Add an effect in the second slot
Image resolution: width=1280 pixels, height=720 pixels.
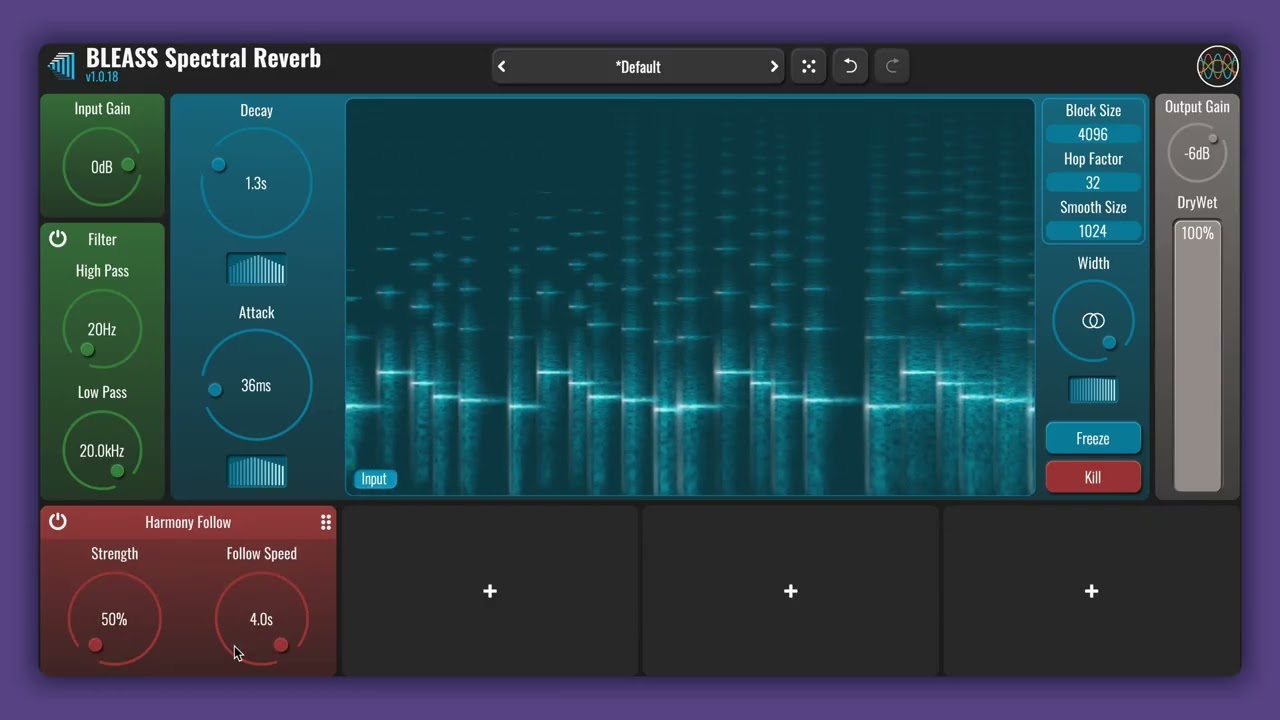point(490,591)
